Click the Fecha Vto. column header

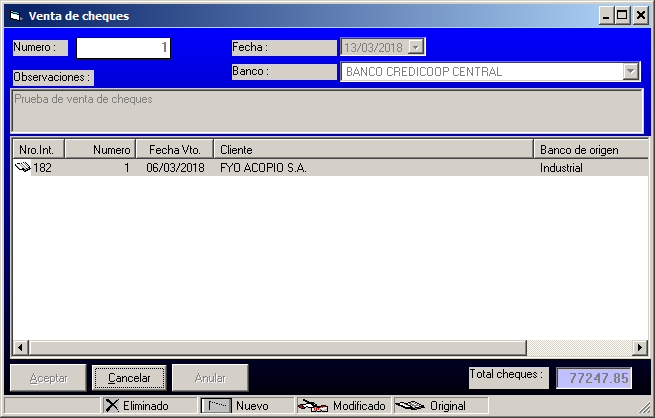click(174, 149)
